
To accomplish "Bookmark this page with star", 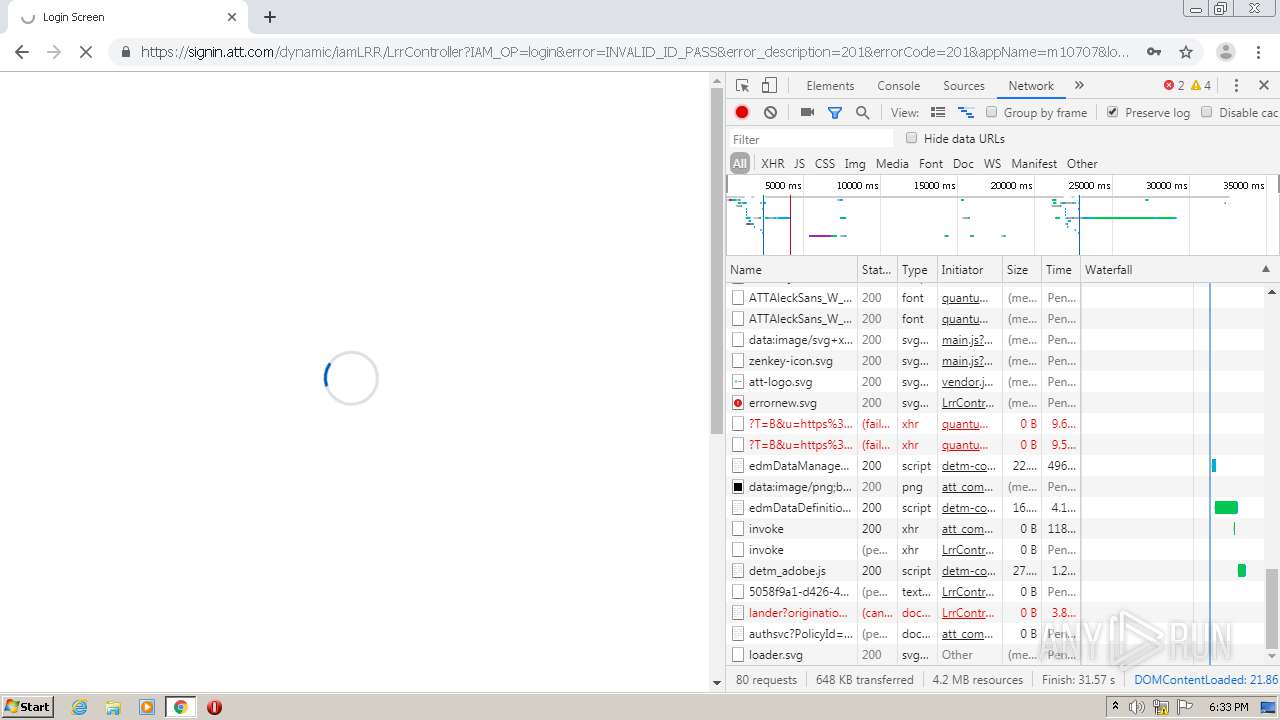I will point(1186,52).
